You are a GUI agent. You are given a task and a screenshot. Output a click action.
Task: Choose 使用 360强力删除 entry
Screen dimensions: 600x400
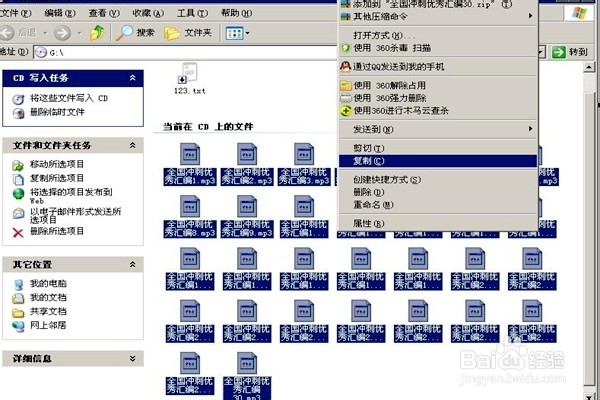tap(438, 98)
